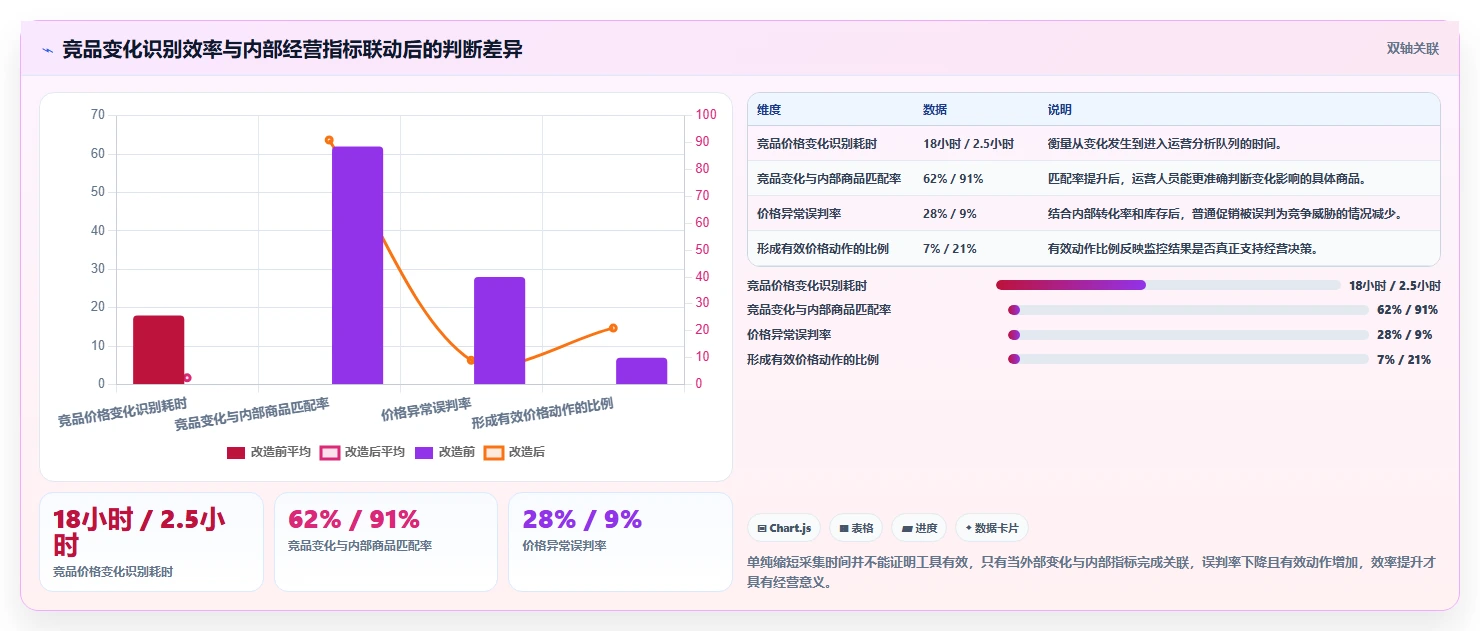Click the 竞品变化与内部商品匹配率 progress bar

click(1188, 310)
